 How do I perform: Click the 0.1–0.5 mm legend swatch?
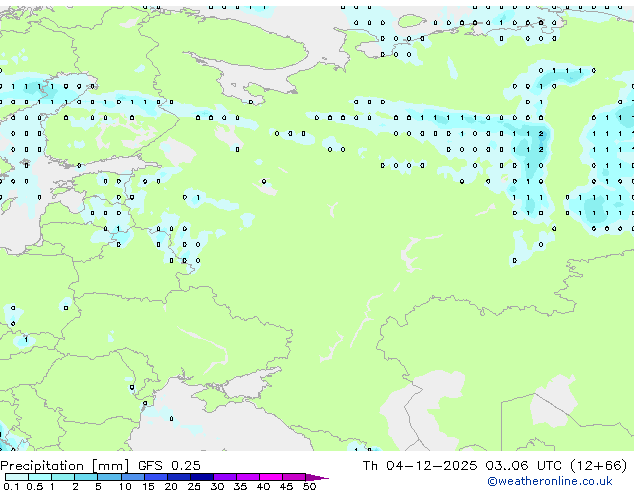[17, 477]
